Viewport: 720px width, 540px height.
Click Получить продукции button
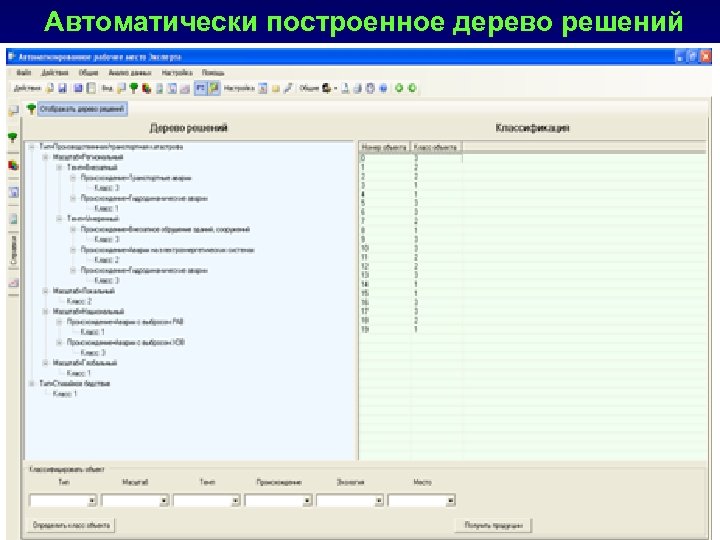coord(493,525)
